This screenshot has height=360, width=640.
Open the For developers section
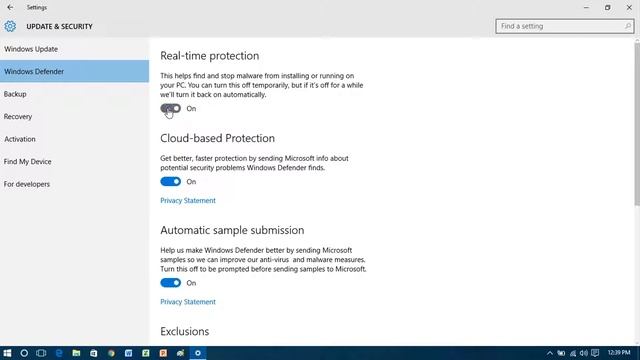click(74, 184)
